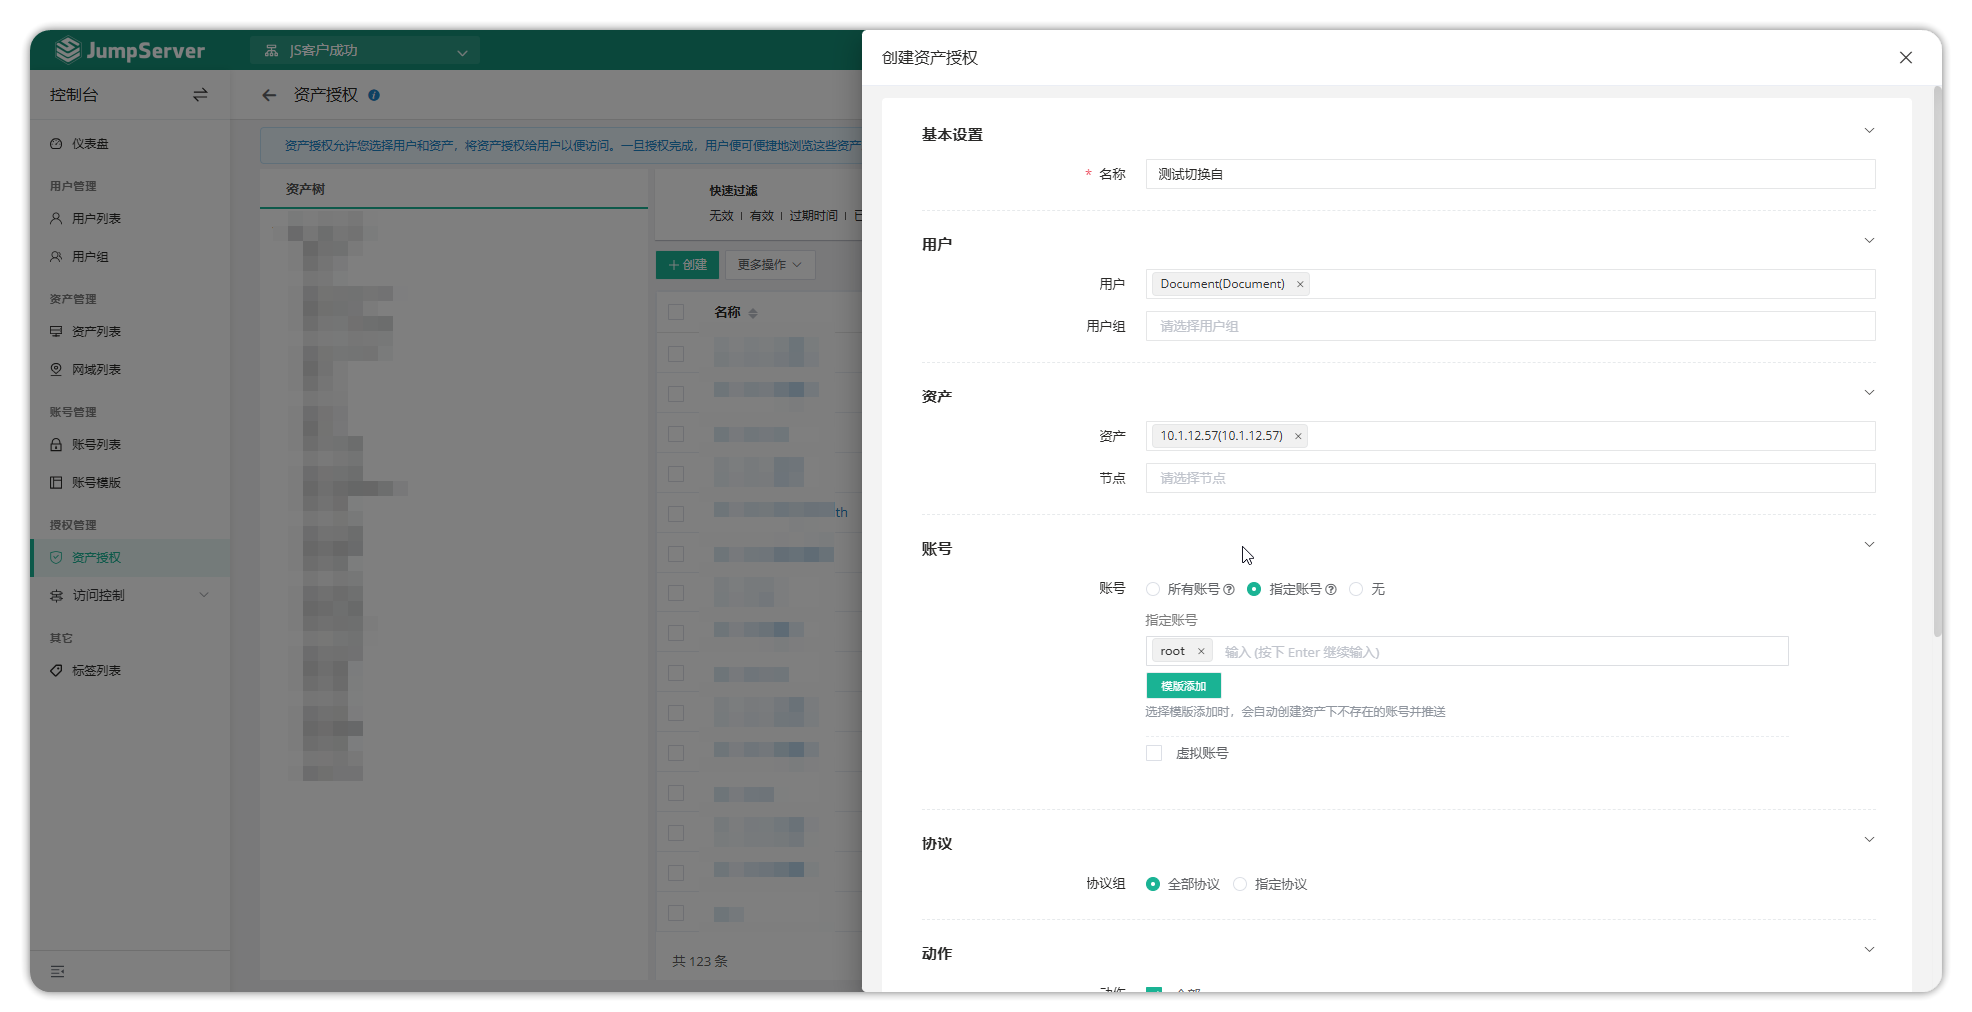This screenshot has width=1972, height=1012.
Task: Select the 所有账号 radio option
Action: [1153, 590]
